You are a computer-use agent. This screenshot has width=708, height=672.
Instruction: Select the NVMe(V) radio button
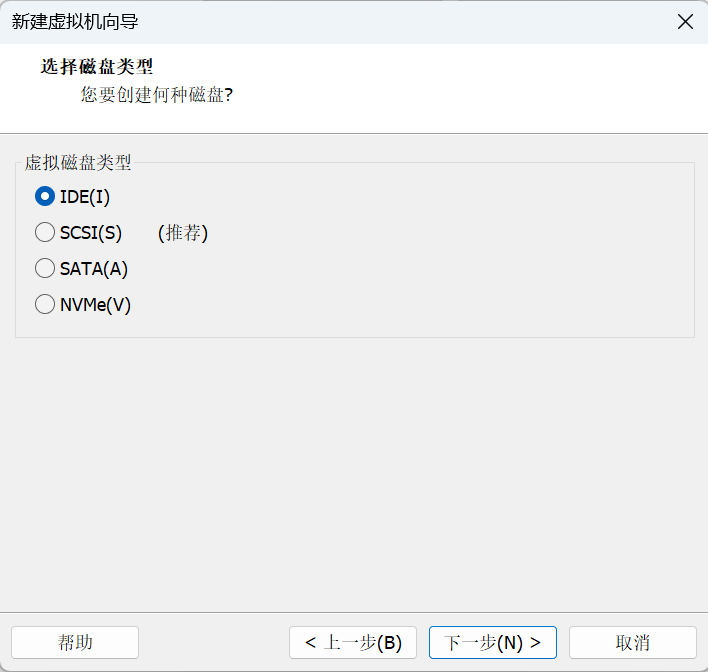coord(45,304)
